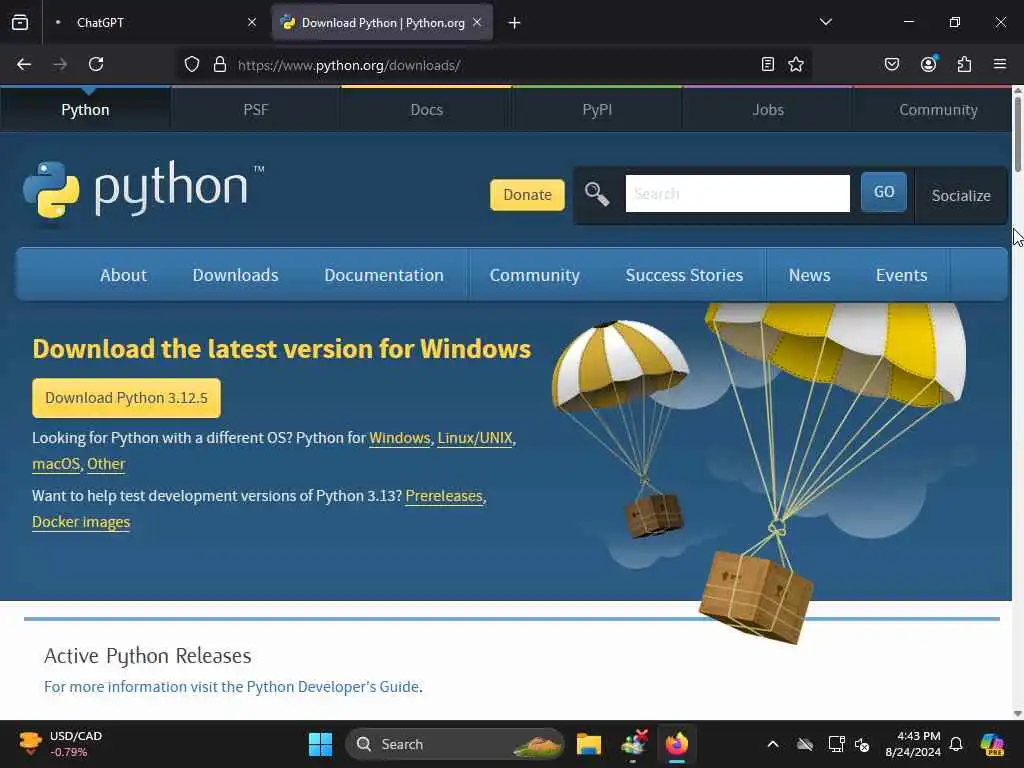The height and width of the screenshot is (768, 1024).
Task: Open Jobs top navigation tab
Action: pos(768,110)
